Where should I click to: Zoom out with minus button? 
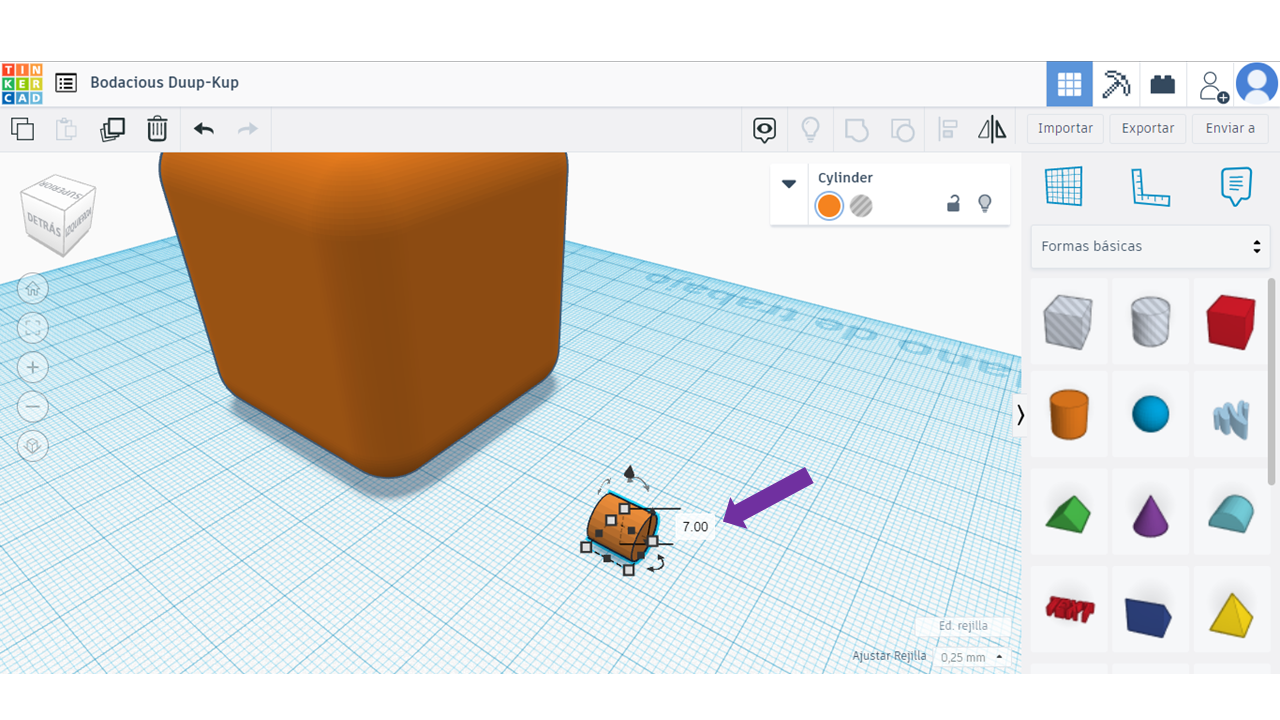tap(33, 406)
